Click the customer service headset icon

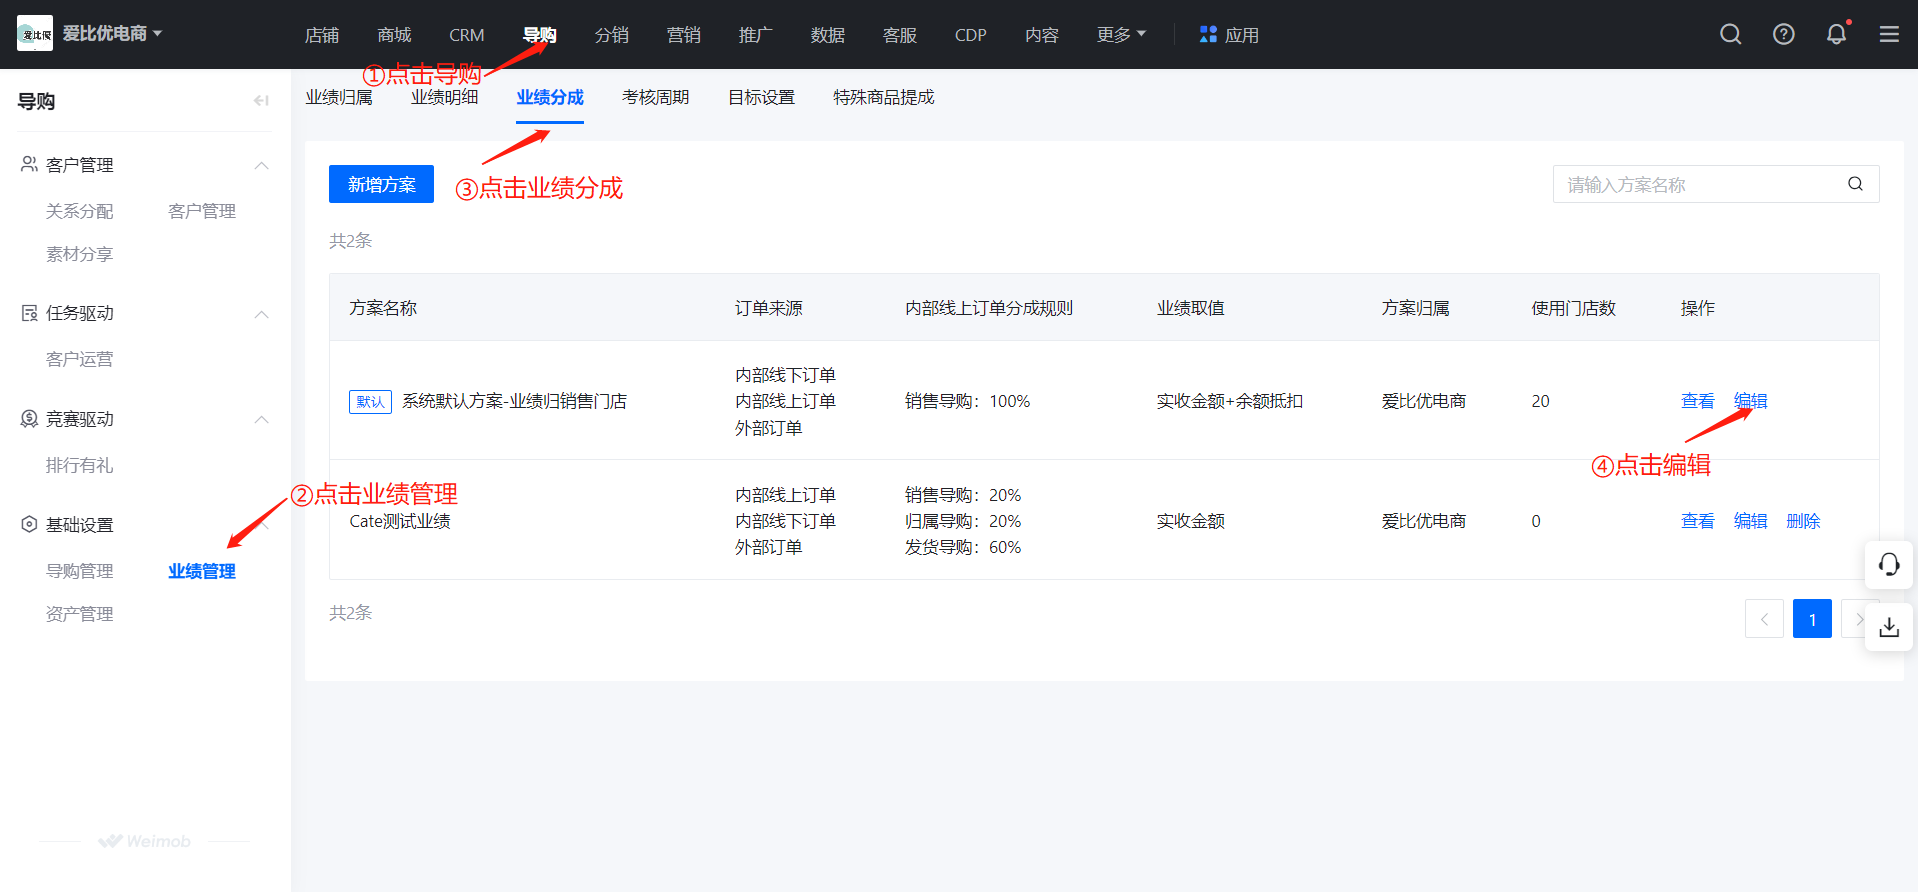pos(1888,565)
